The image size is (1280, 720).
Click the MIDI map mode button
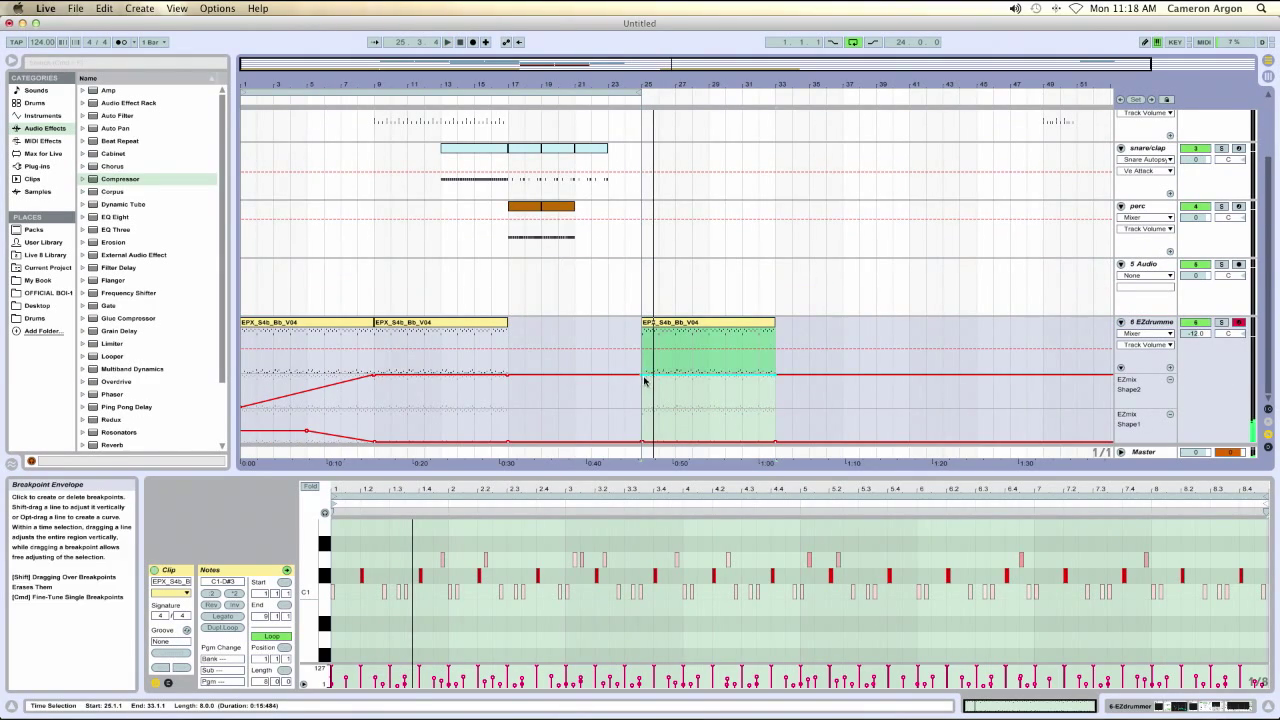(x=1204, y=42)
